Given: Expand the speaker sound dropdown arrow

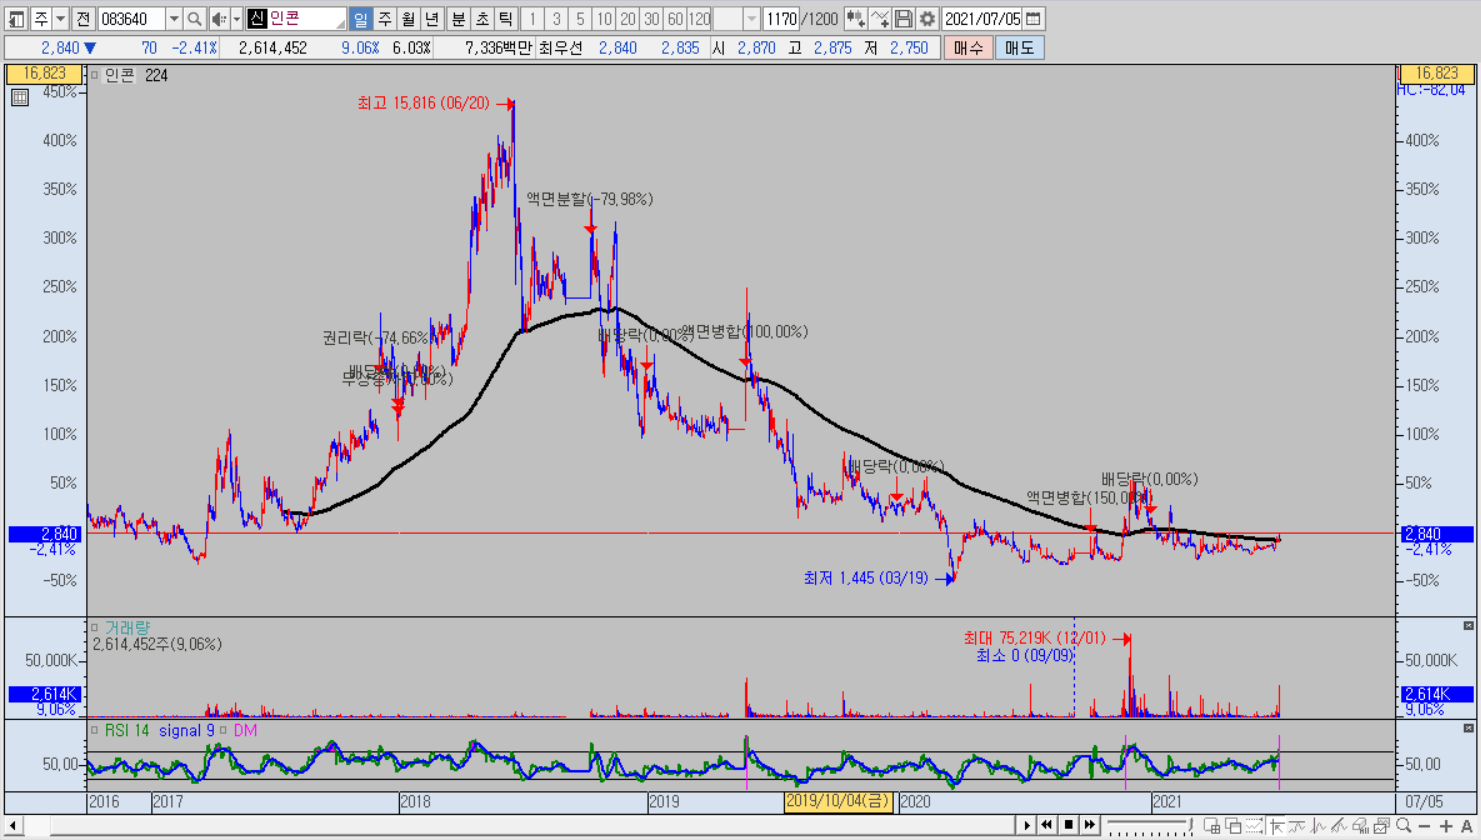Looking at the screenshot, I should [x=237, y=19].
